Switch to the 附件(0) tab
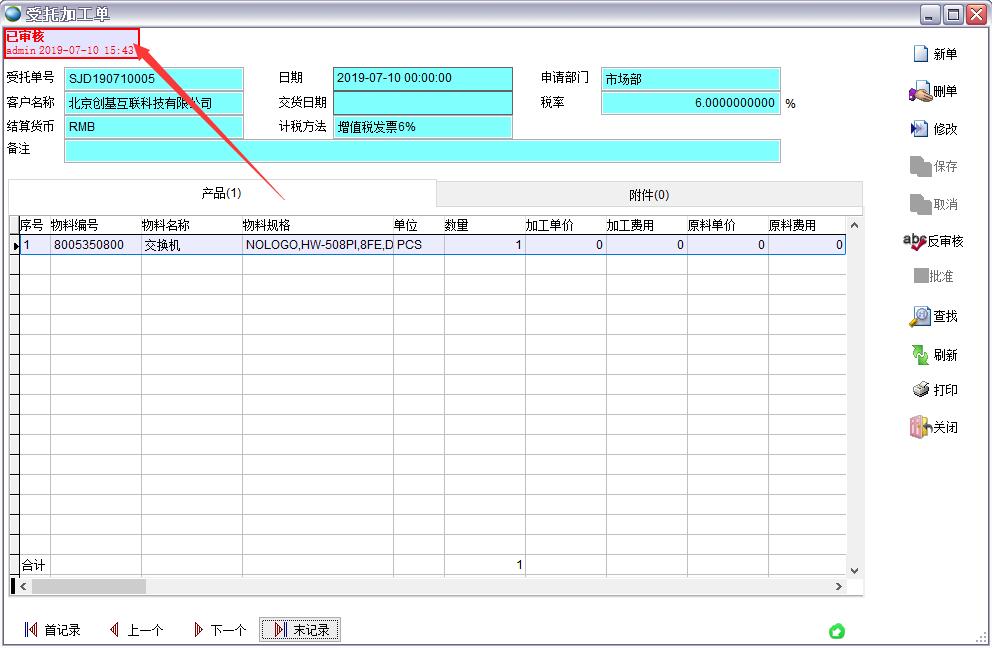This screenshot has height=648, width=992. (649, 194)
